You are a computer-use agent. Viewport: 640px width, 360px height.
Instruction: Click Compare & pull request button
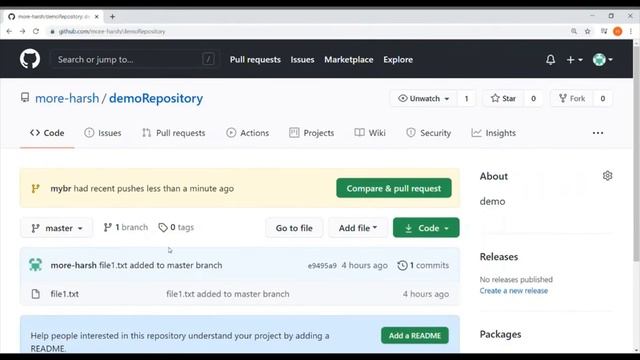[x=394, y=188]
